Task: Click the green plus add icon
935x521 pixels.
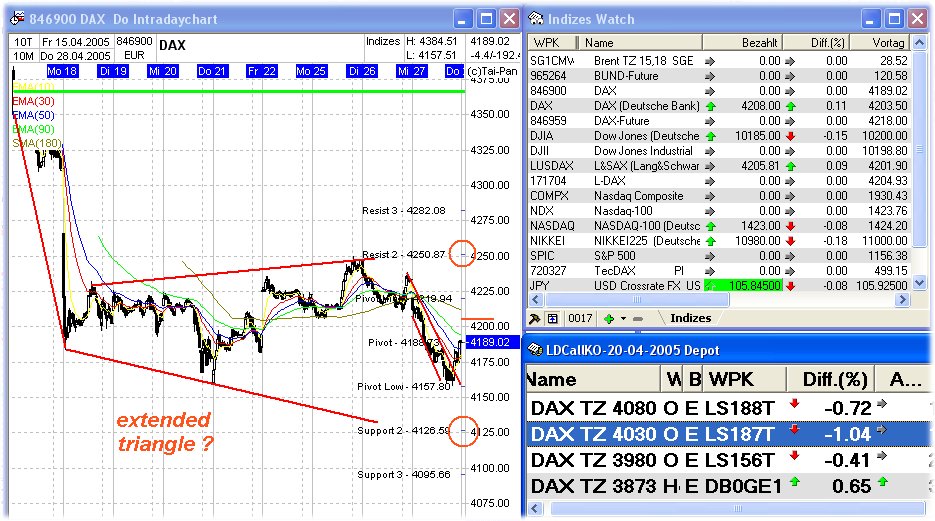Action: click(x=609, y=319)
